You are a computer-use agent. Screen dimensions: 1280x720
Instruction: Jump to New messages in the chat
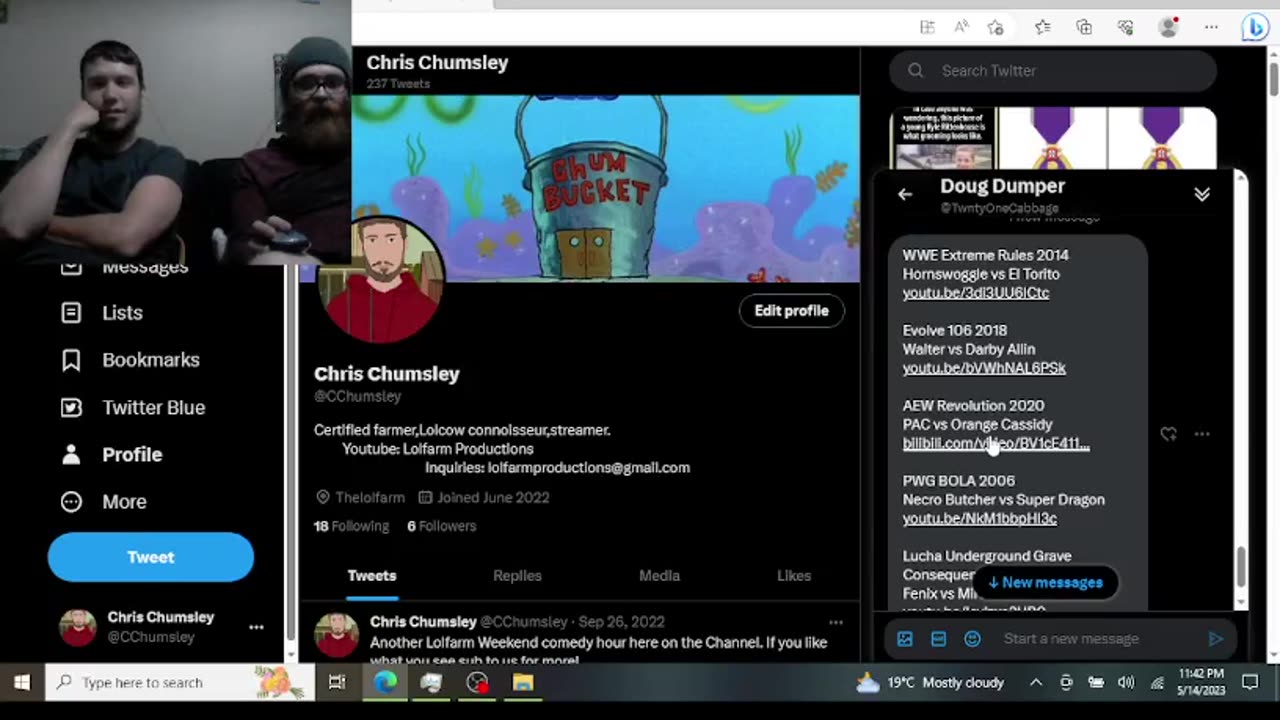(1045, 583)
